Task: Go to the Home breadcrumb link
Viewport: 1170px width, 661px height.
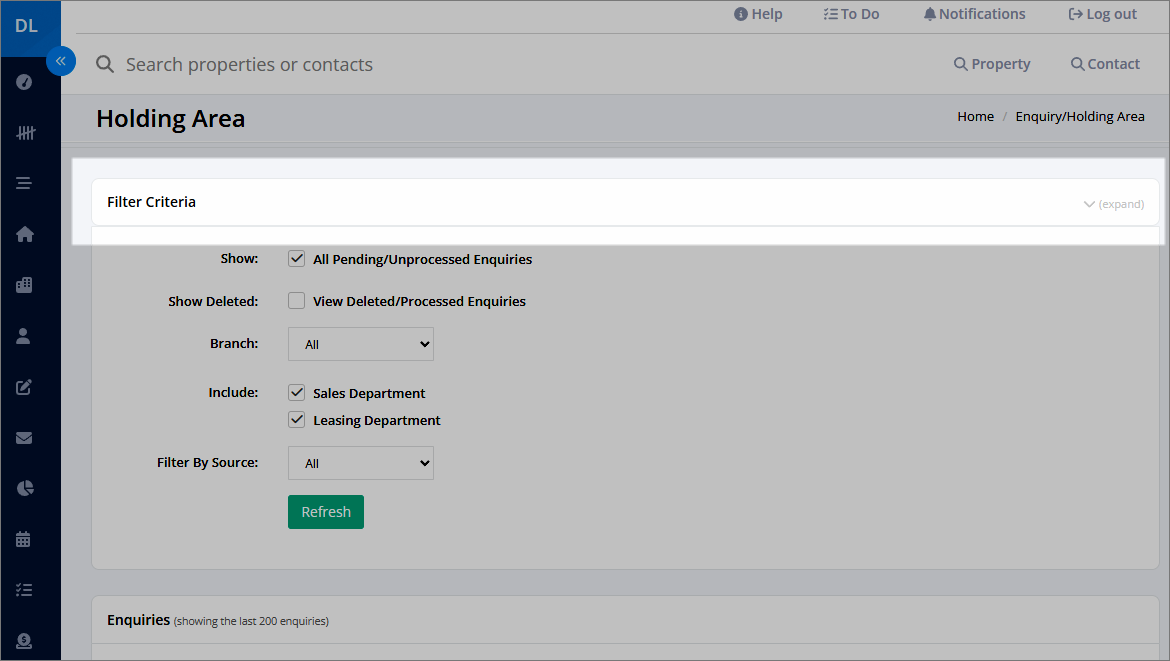Action: point(975,116)
